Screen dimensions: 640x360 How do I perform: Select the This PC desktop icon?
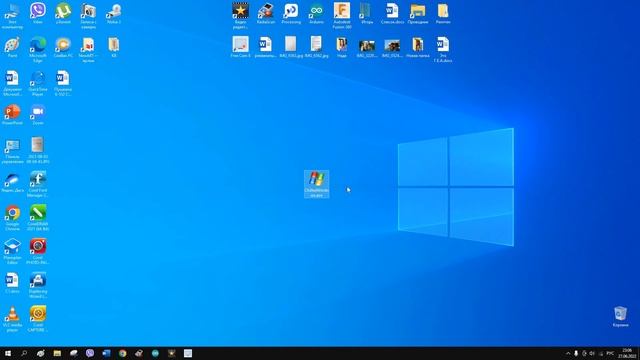point(12,16)
